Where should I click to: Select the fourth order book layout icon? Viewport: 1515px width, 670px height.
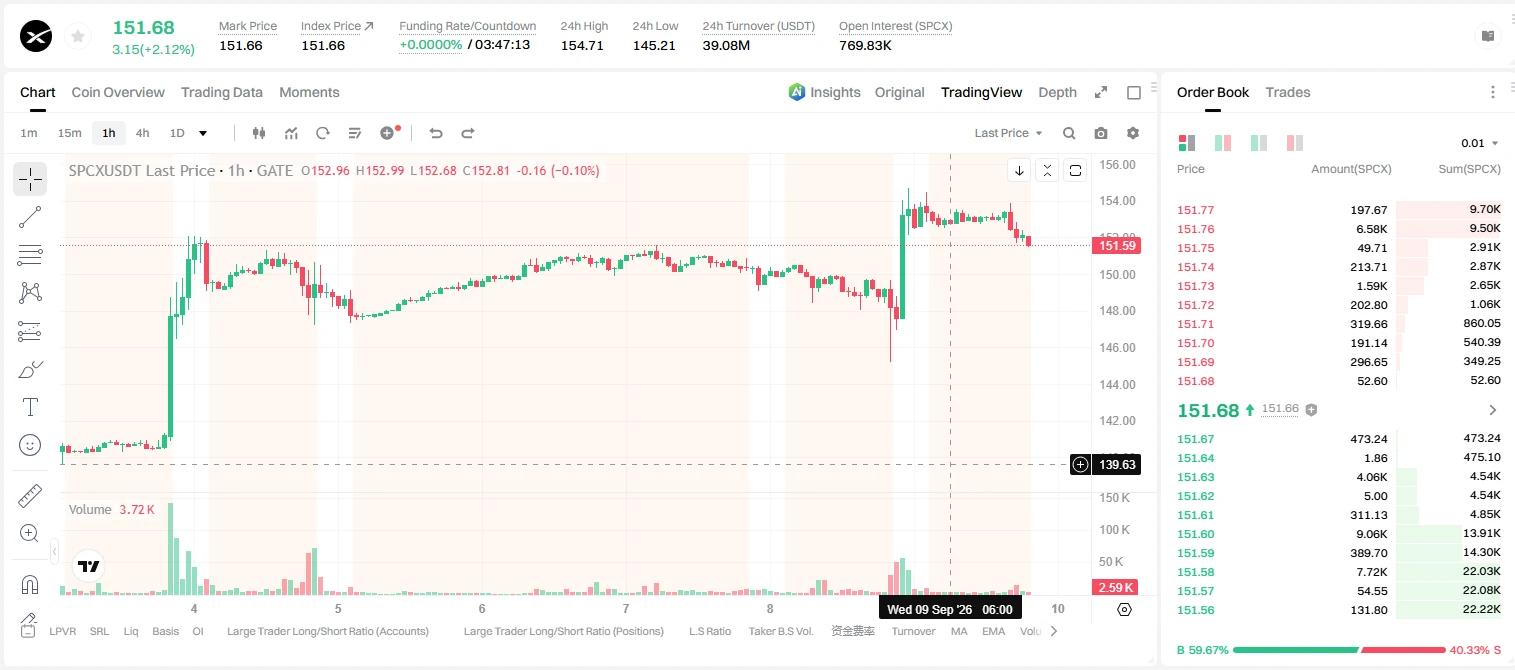[x=1294, y=143]
